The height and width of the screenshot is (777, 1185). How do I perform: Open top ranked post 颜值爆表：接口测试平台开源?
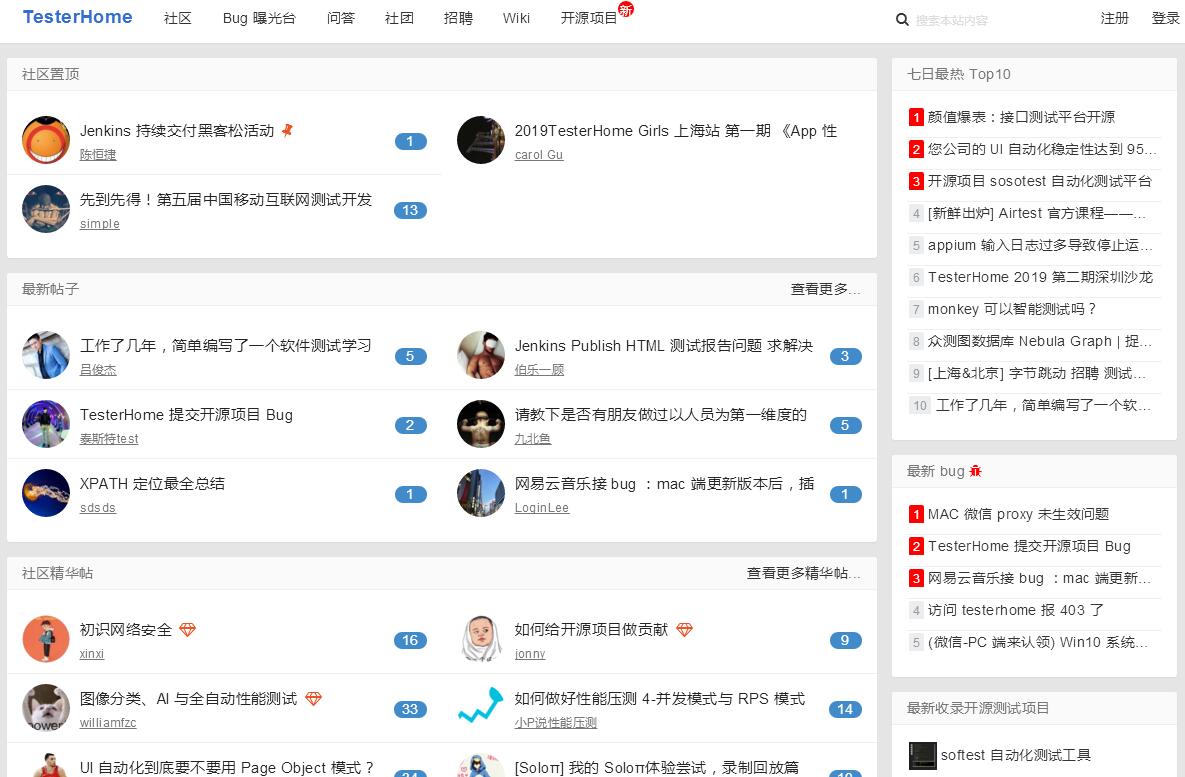[1021, 117]
